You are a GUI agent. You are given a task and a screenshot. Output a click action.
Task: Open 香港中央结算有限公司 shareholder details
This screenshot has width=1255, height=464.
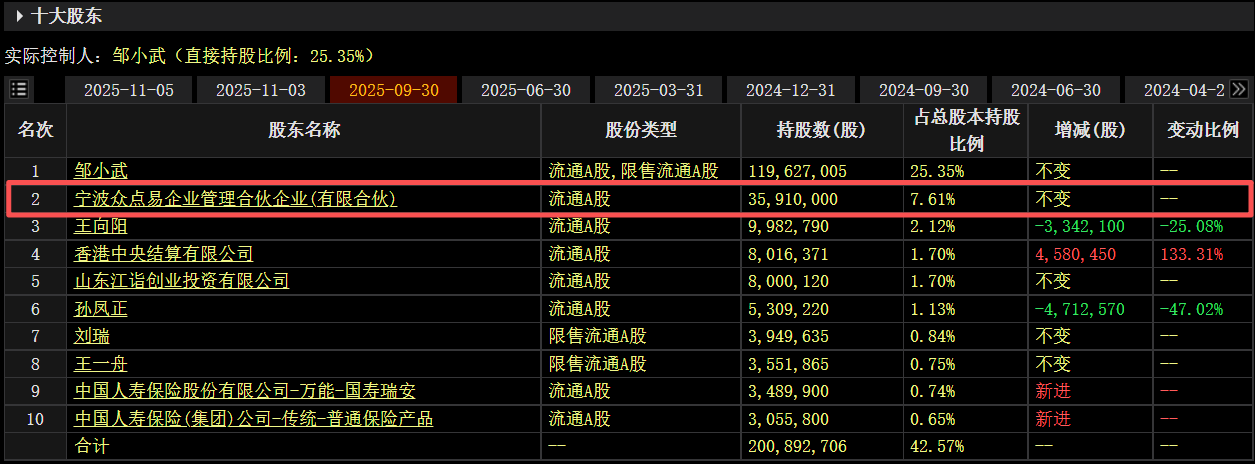coord(164,254)
